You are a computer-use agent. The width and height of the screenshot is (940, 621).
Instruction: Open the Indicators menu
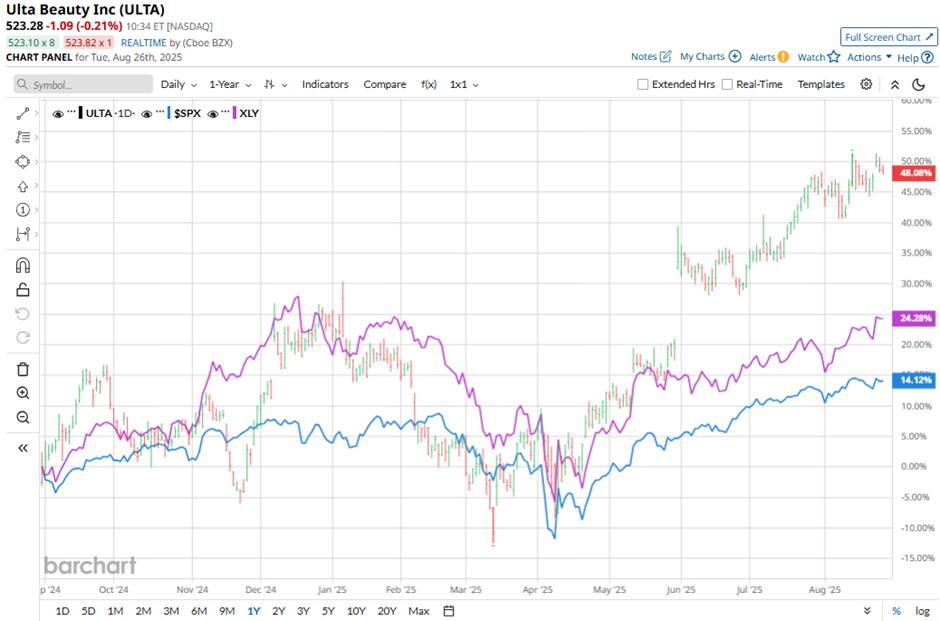click(325, 85)
